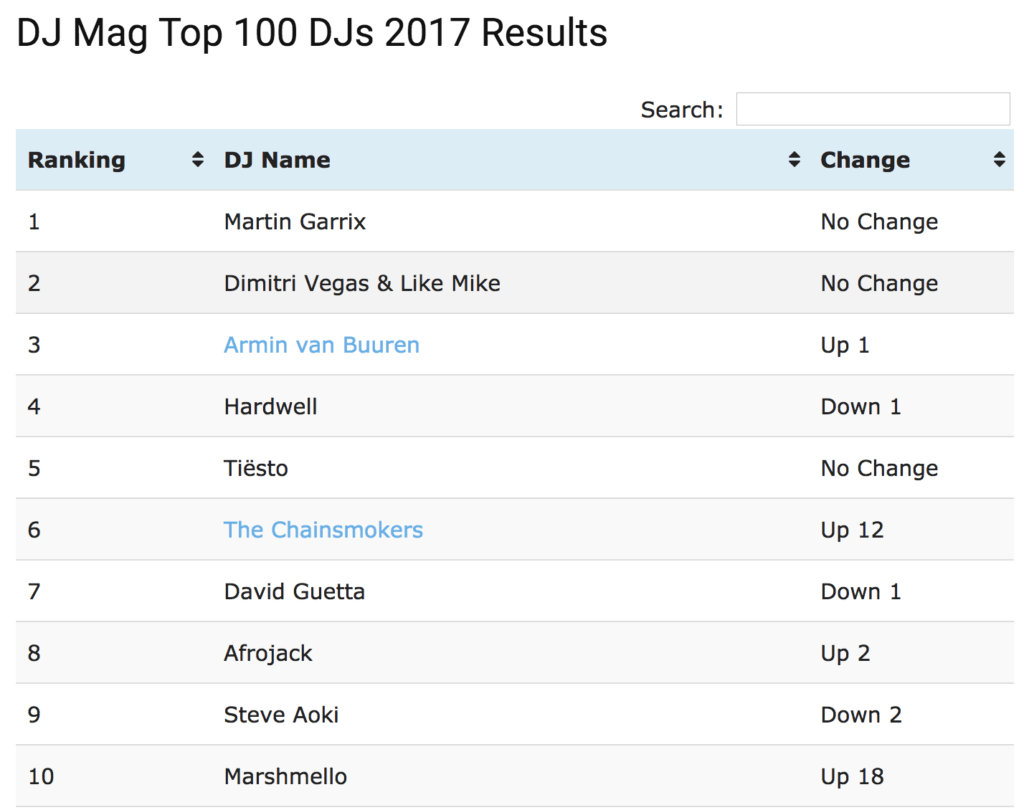Click the Change column sort arrows icon
The width and height of the screenshot is (1024, 810).
[x=998, y=160]
